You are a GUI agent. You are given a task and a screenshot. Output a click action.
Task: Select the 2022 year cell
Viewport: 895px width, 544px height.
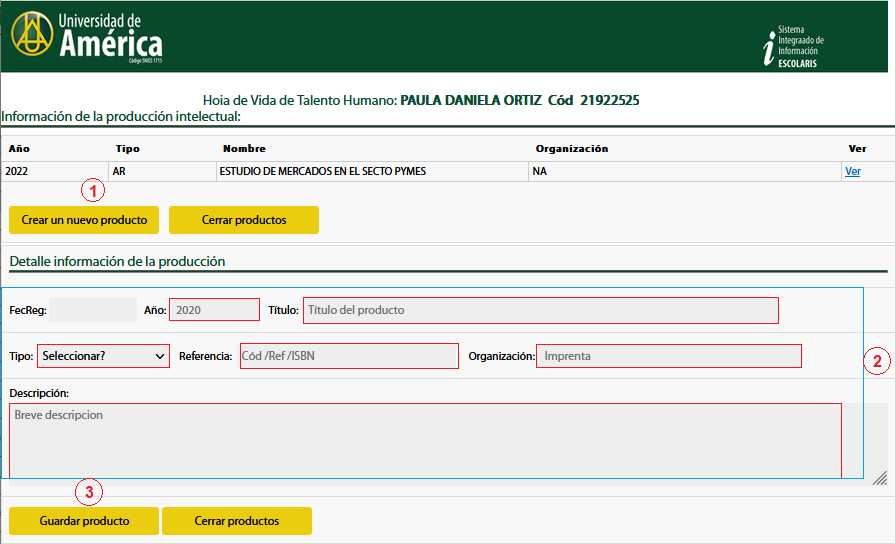(x=55, y=171)
